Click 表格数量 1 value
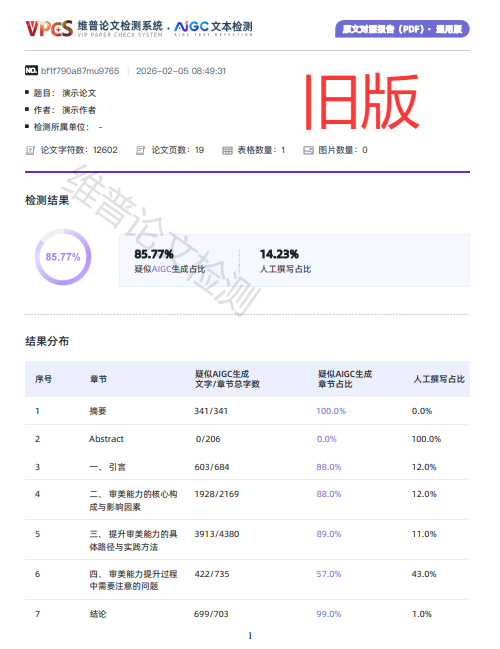 coord(283,150)
